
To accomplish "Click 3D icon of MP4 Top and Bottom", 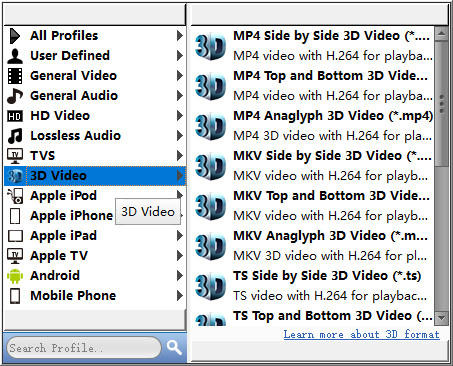I will click(x=211, y=86).
